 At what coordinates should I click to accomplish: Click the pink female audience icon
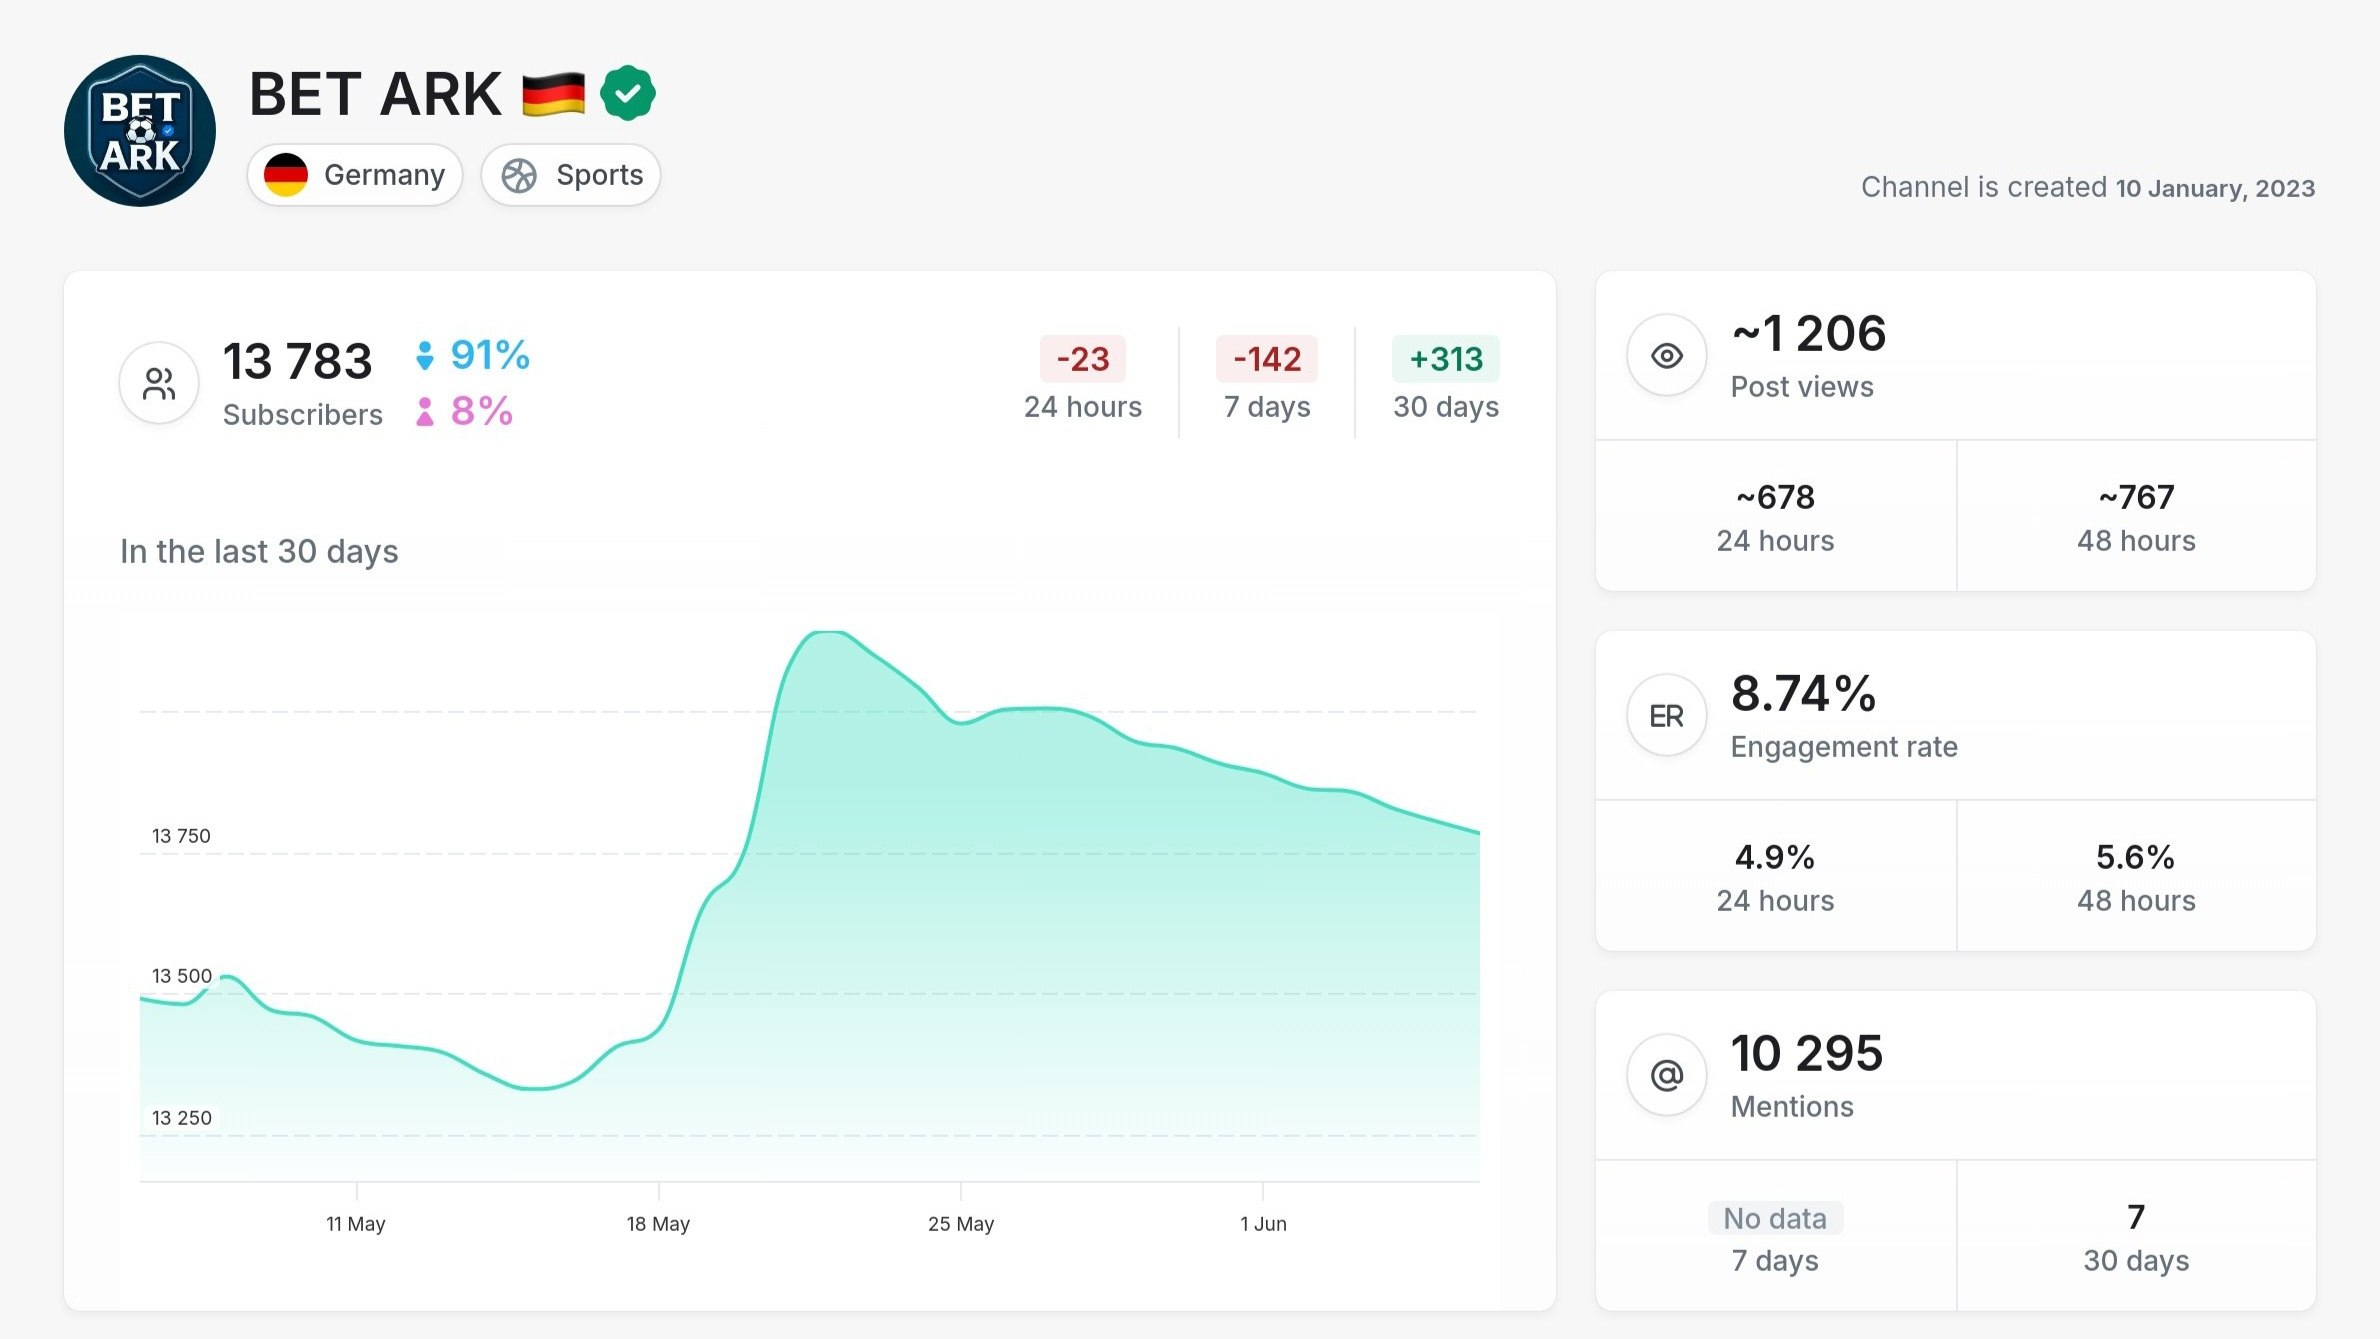click(425, 412)
